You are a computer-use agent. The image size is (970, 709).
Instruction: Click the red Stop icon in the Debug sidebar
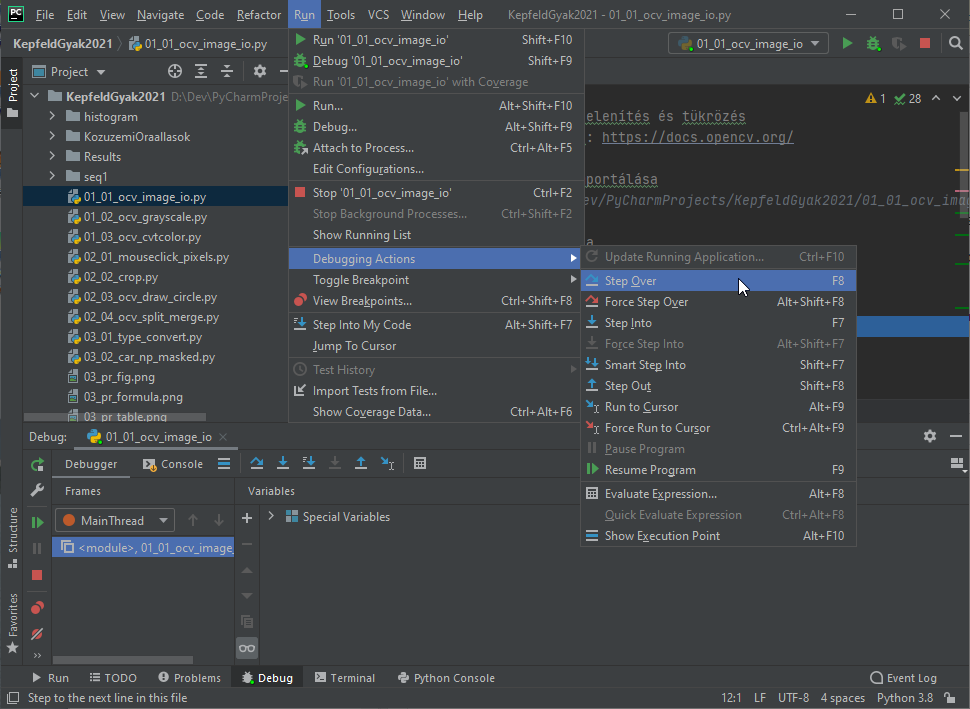(x=37, y=575)
